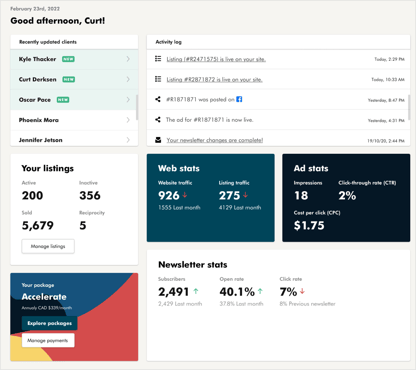The height and width of the screenshot is (370, 416).
Task: Open Jennifer Jetson row chevron
Action: coord(128,140)
